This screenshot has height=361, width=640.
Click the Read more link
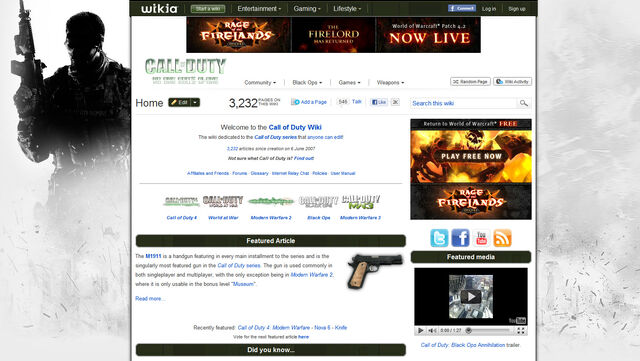(150, 299)
